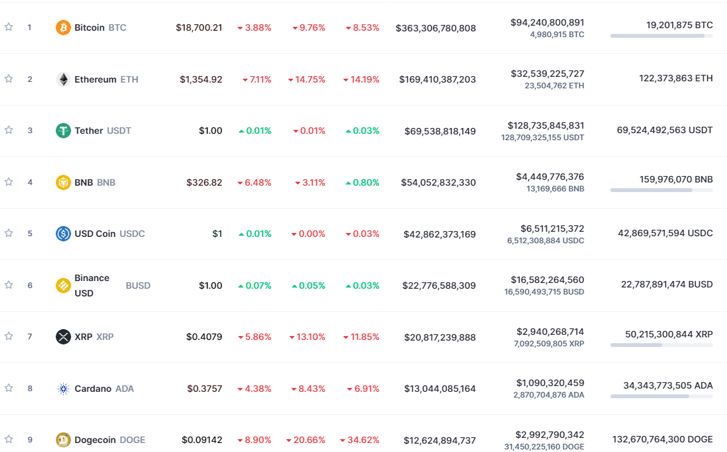Screen dimensions: 727x452
Task: Click the USD Coin blue logo icon
Action: tap(63, 233)
